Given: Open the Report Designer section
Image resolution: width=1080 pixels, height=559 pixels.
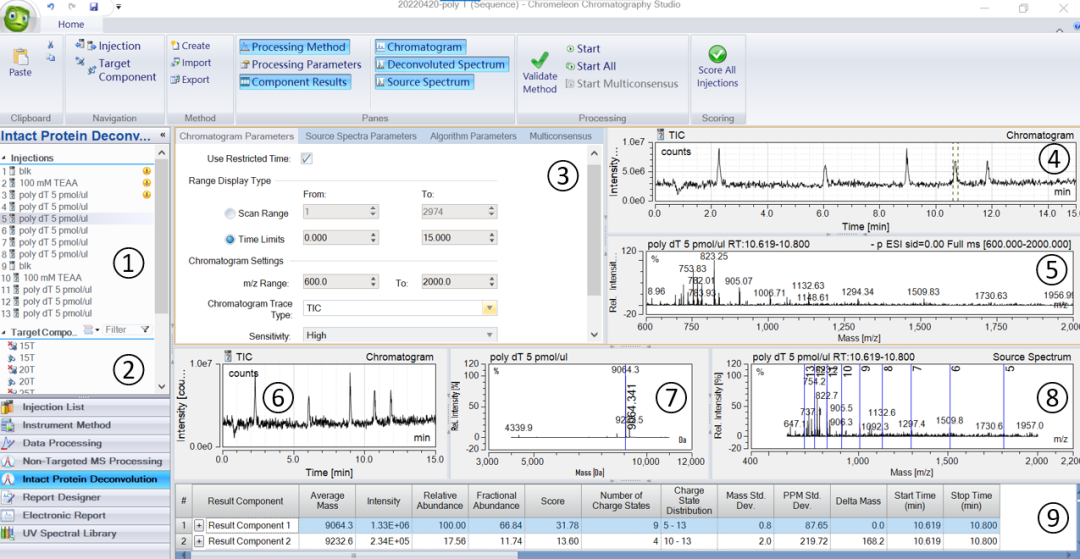Looking at the screenshot, I should pyautogui.click(x=62, y=497).
